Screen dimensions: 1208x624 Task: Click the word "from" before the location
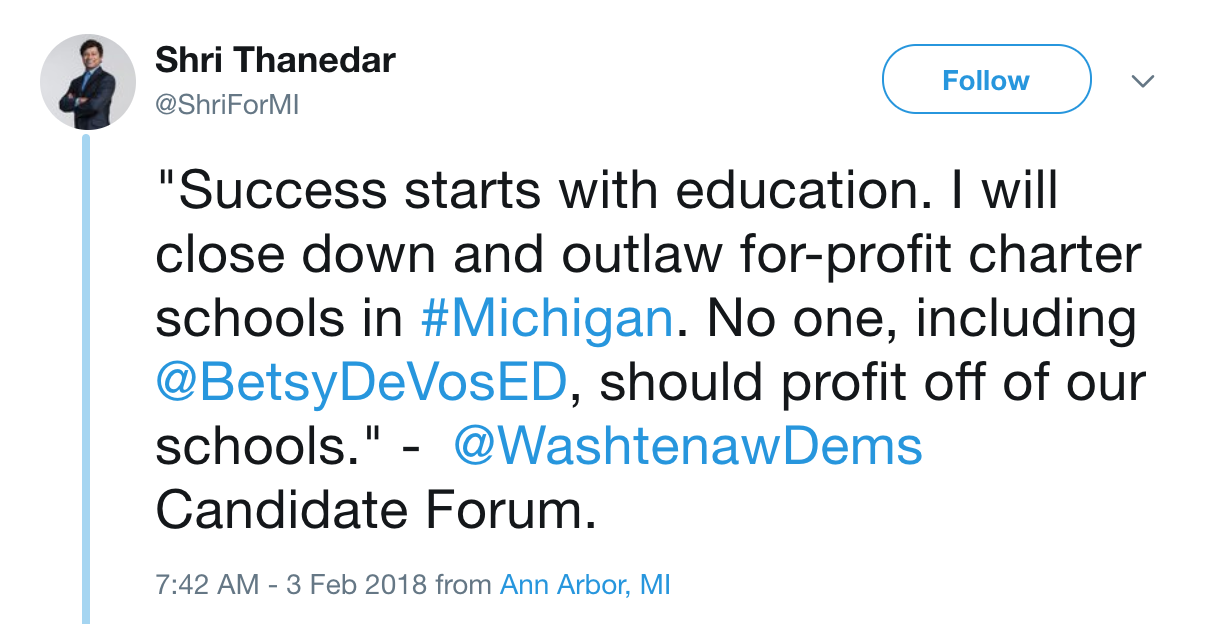464,584
